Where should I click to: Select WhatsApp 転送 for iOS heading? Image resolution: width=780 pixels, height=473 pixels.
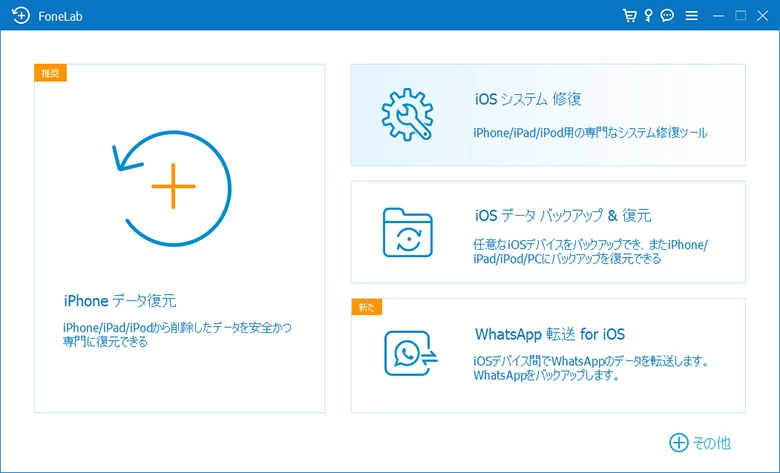coord(549,334)
